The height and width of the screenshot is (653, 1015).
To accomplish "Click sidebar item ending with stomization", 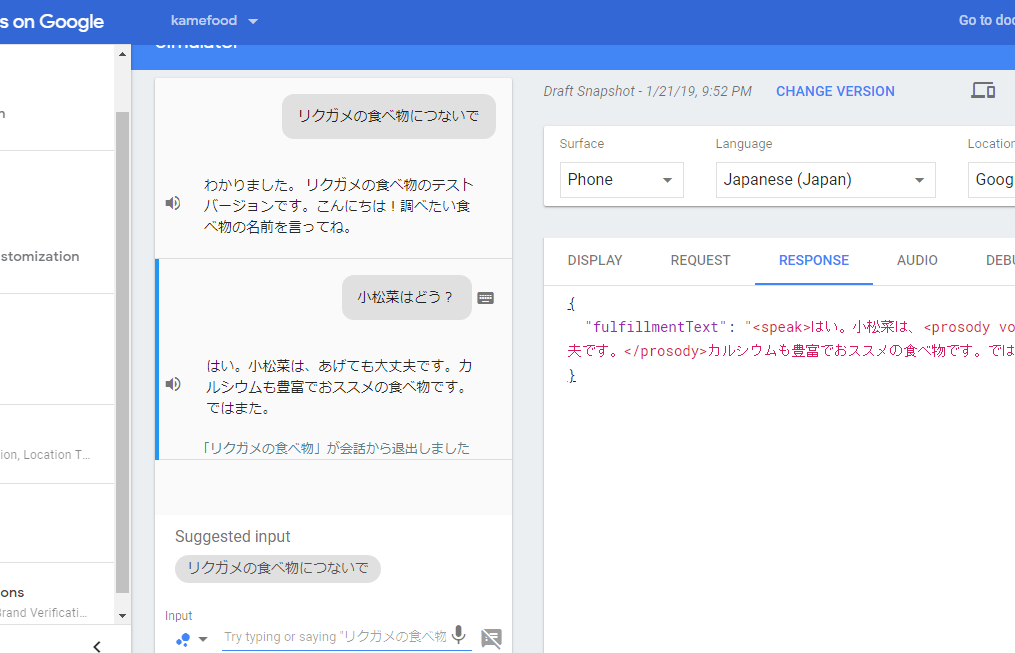I will 39,256.
